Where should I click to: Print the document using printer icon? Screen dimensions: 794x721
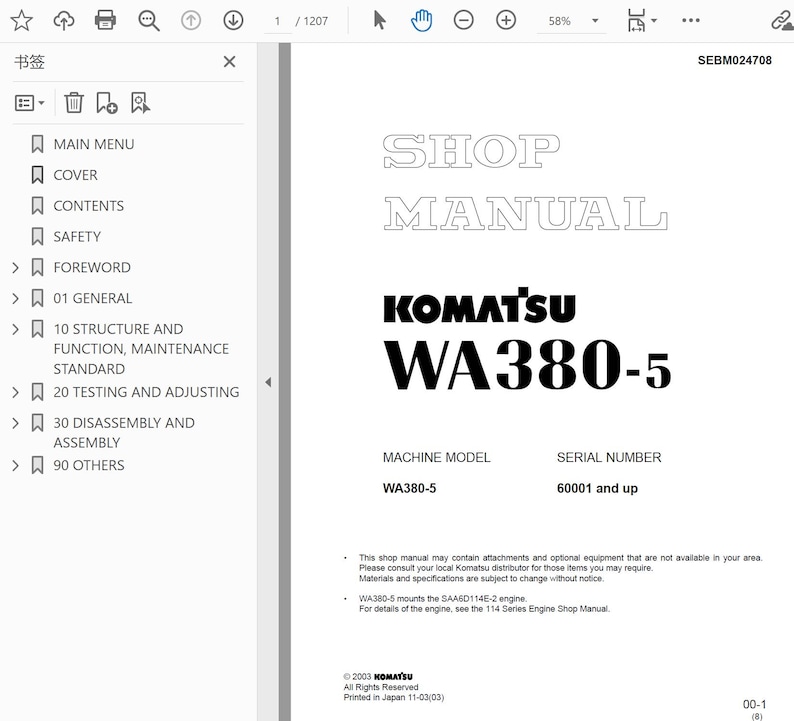pos(105,21)
